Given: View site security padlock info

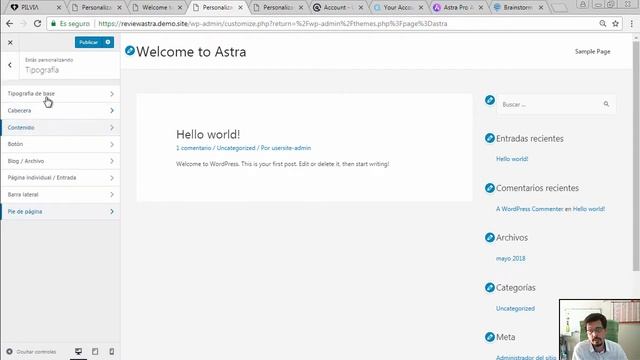Looking at the screenshot, I should pos(53,24).
